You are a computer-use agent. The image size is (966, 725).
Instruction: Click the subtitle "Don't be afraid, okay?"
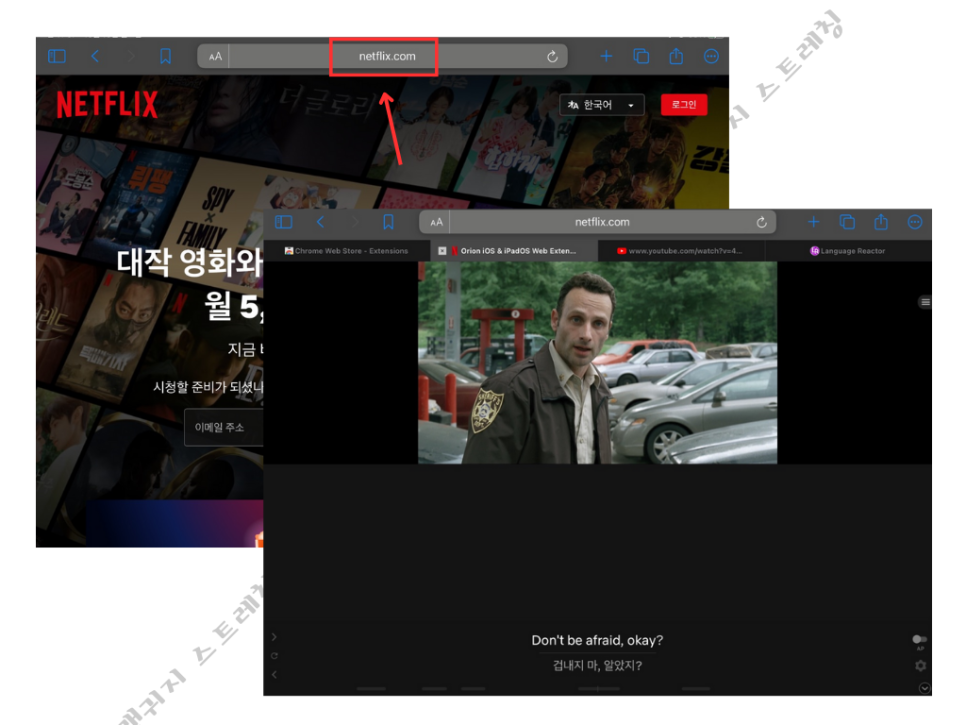[x=597, y=641]
